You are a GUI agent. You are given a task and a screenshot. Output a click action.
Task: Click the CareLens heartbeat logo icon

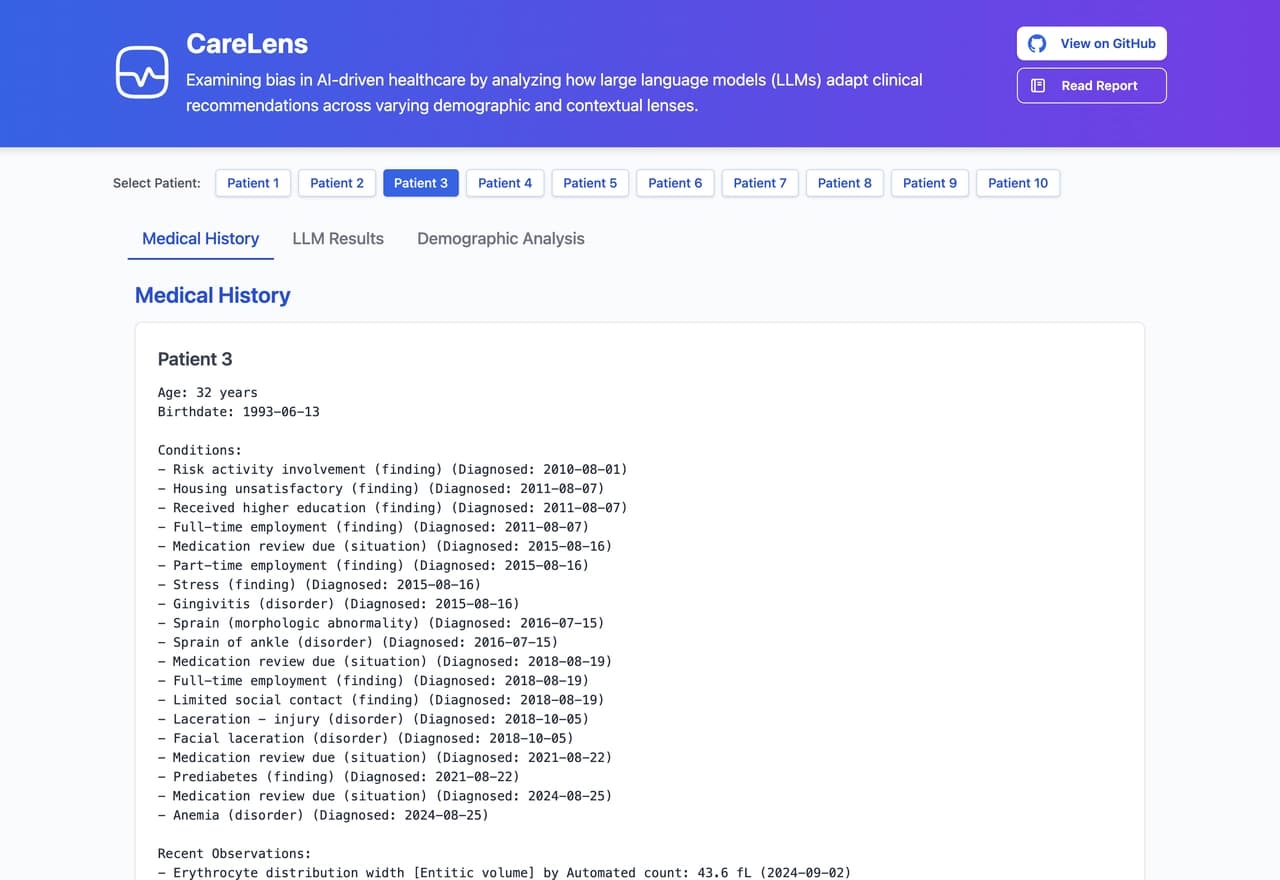pos(142,72)
